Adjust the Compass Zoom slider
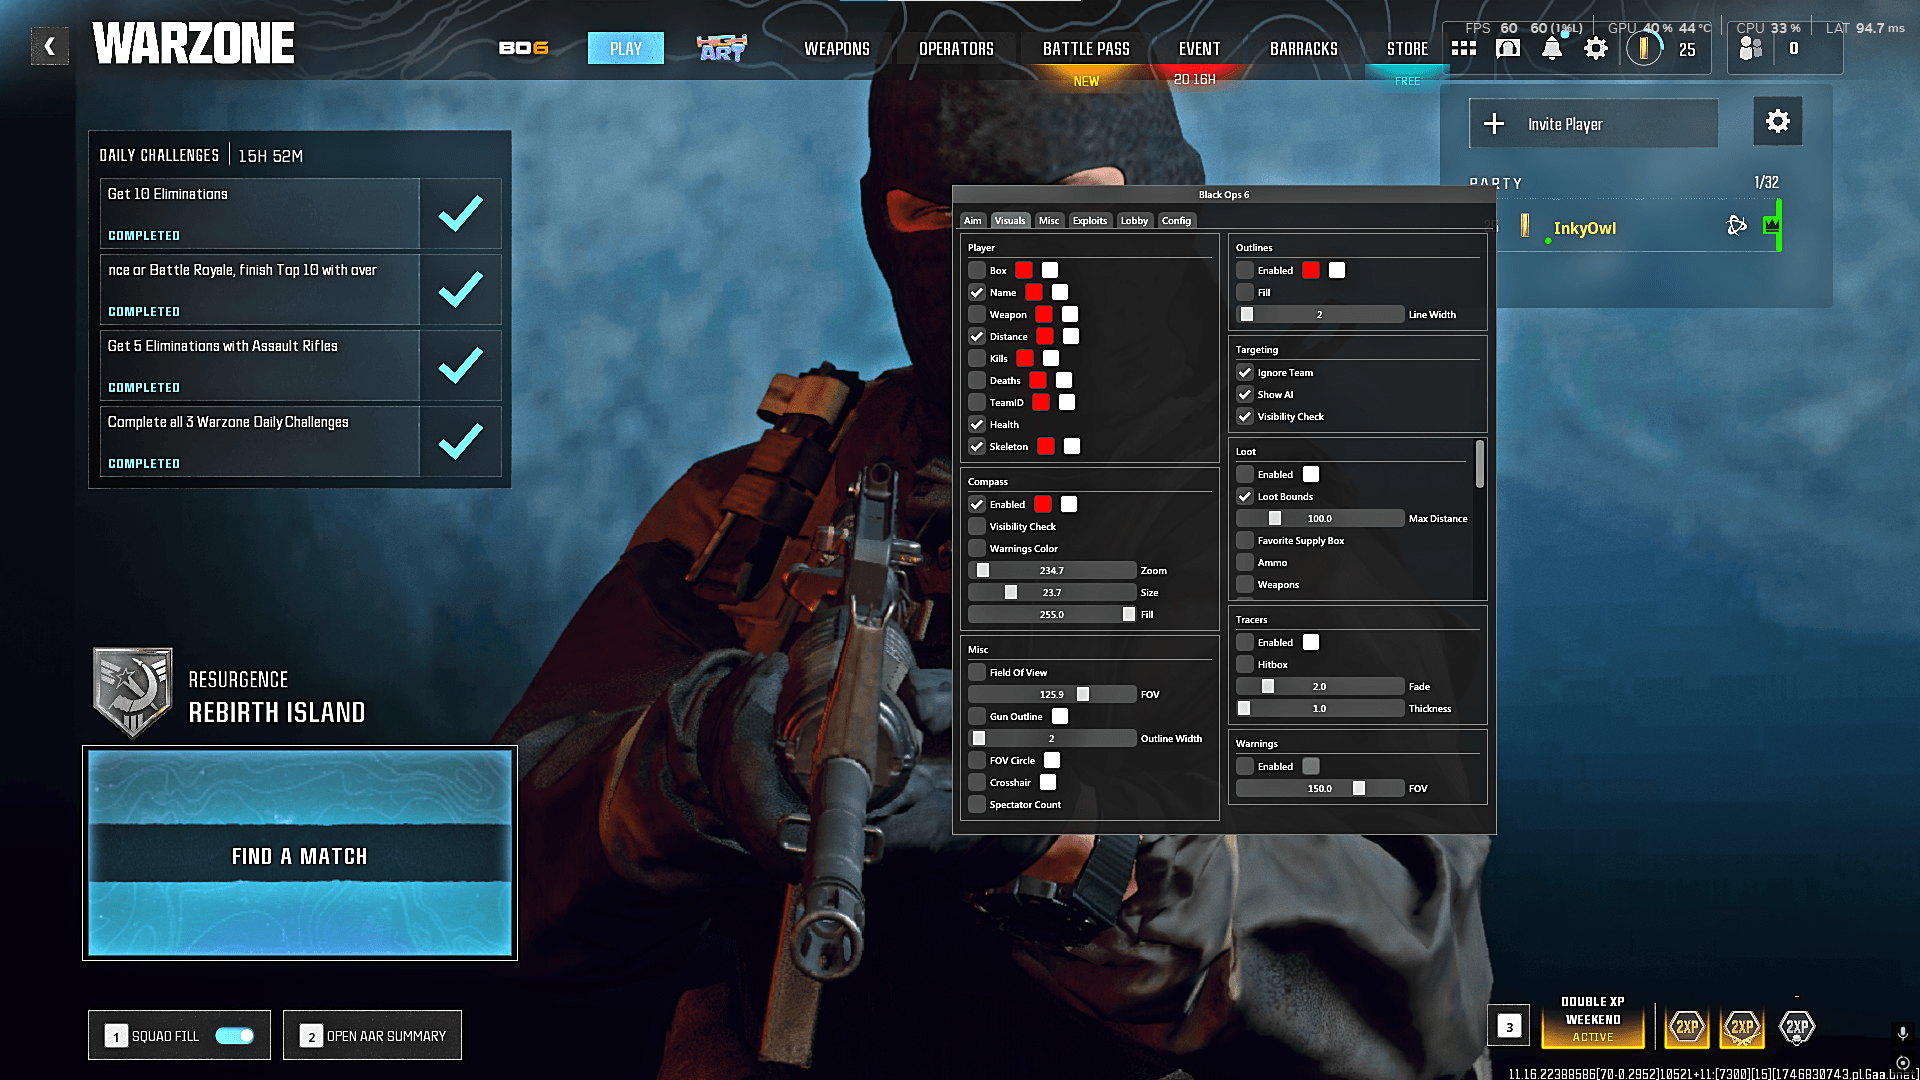This screenshot has height=1080, width=1920. (1052, 570)
